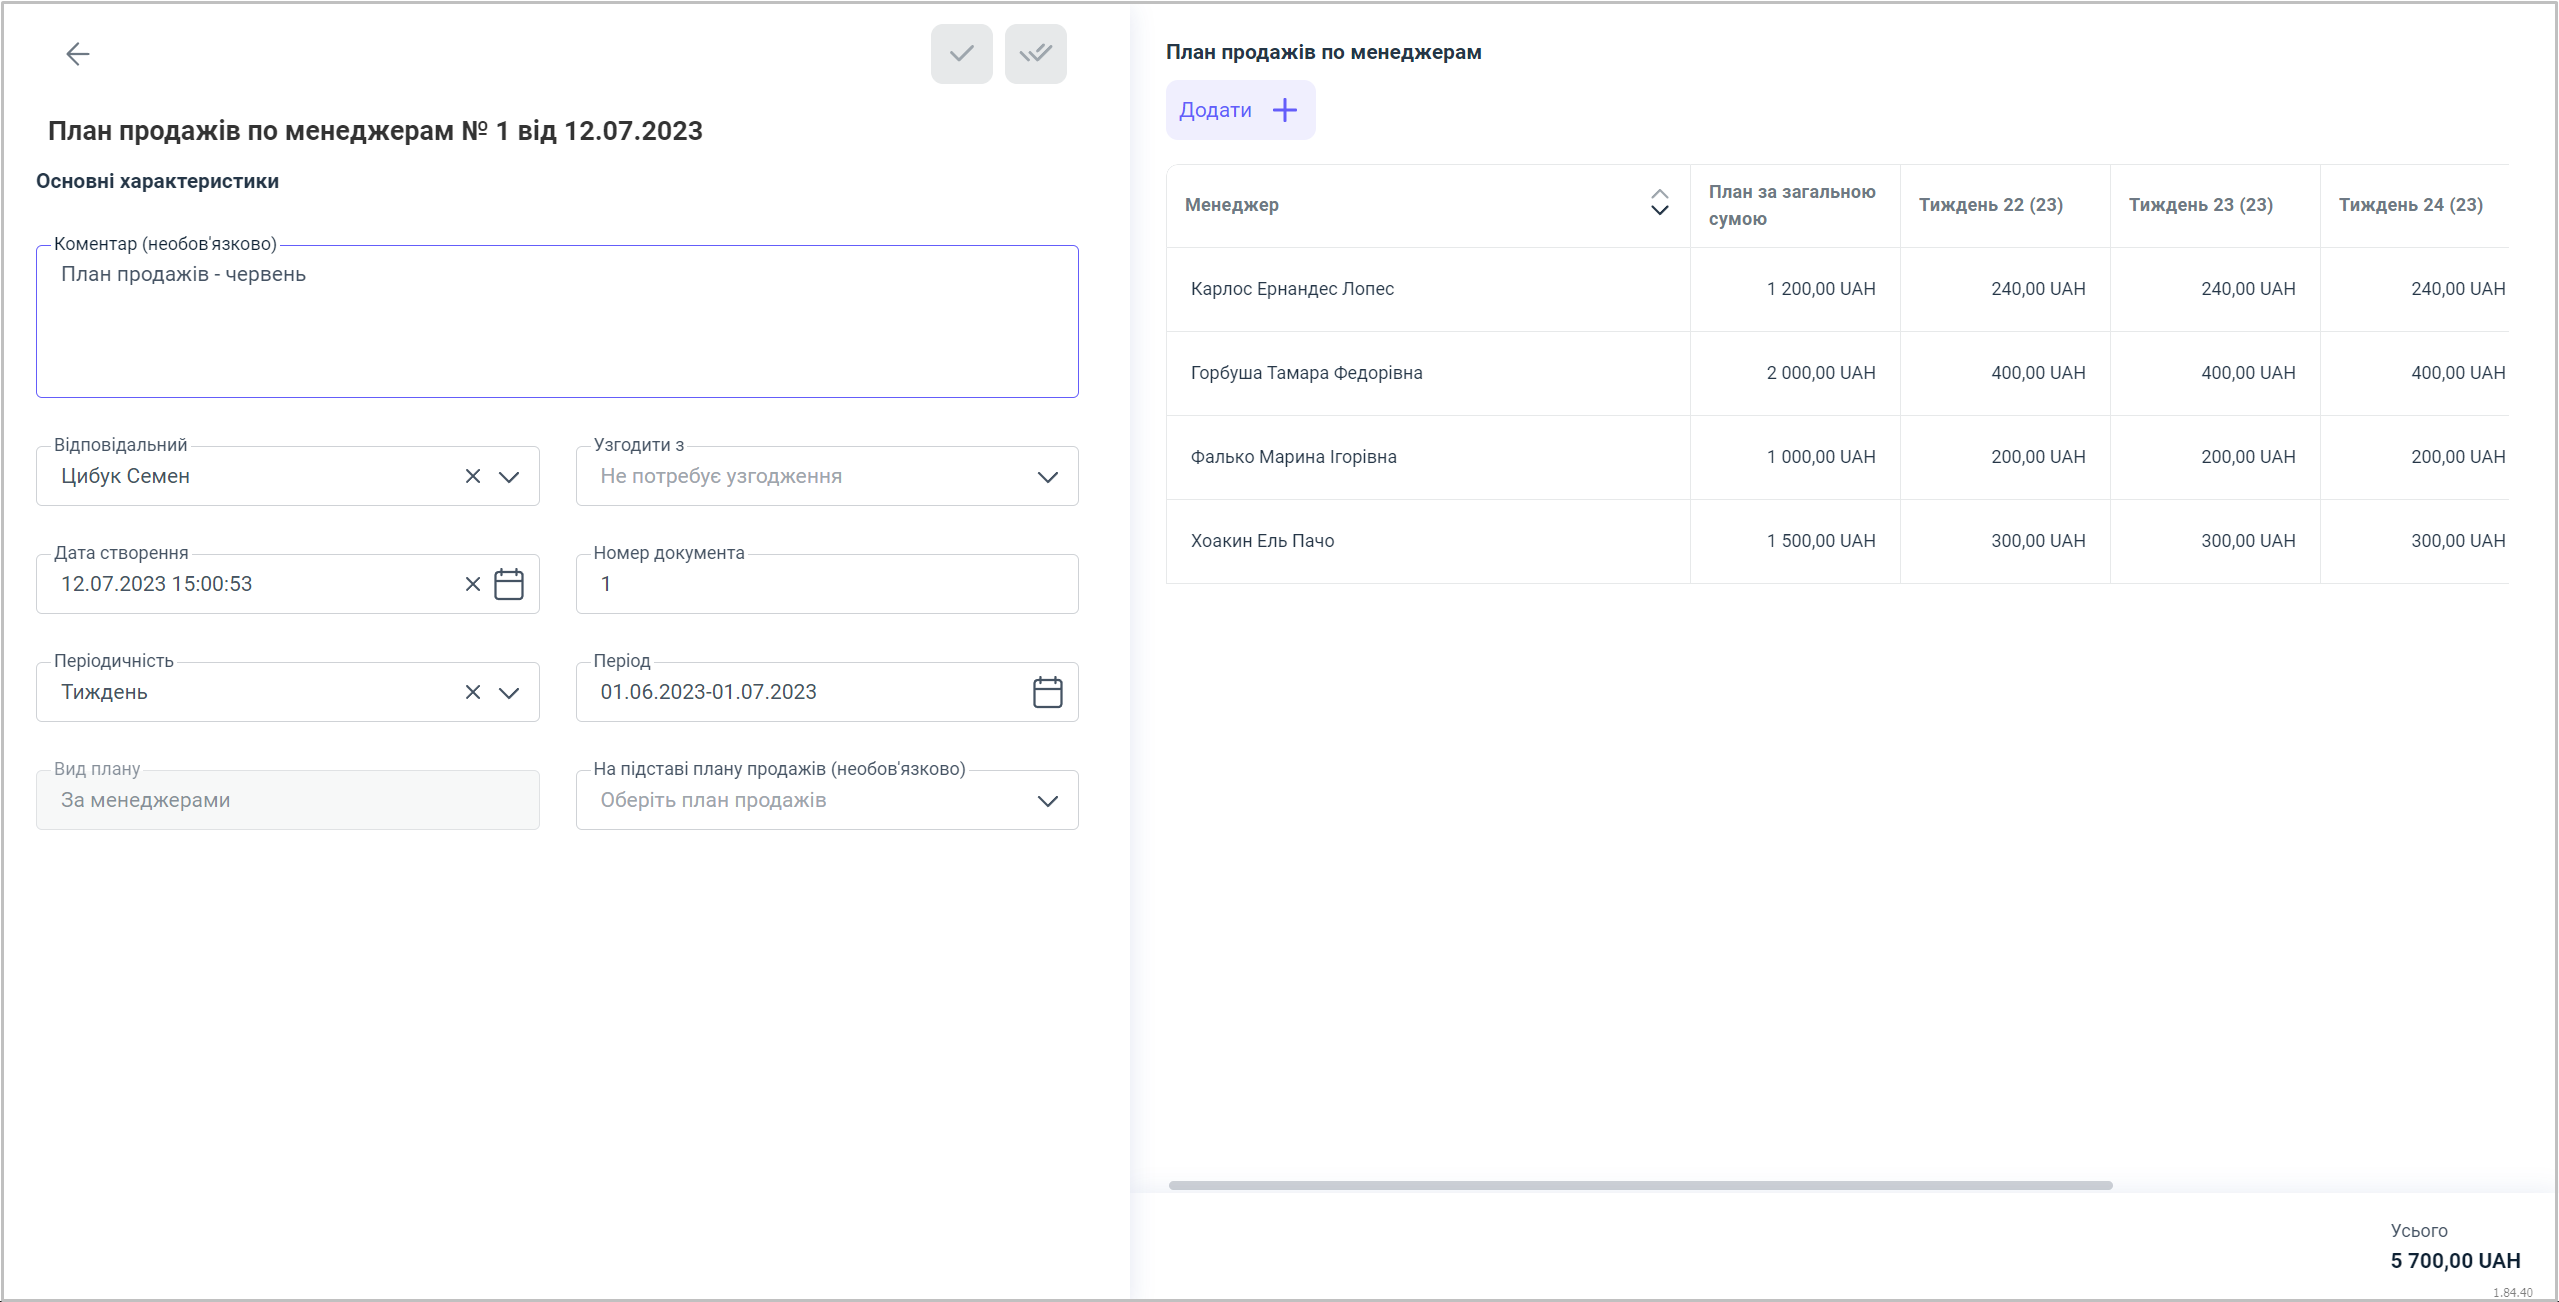Click the Додати button label
The width and height of the screenshot is (2559, 1302).
point(1215,110)
